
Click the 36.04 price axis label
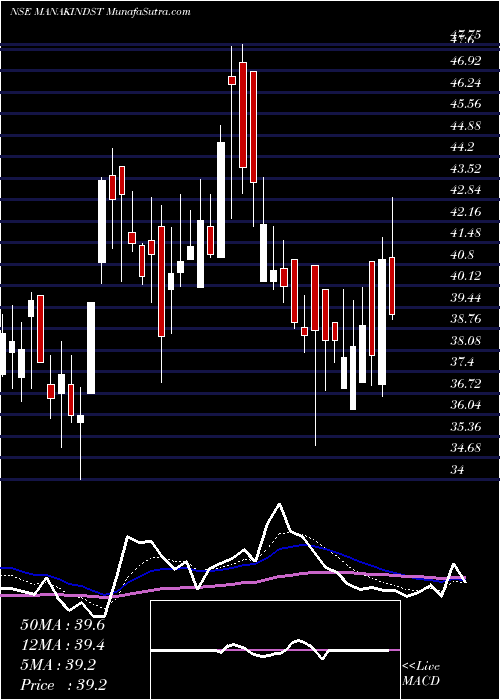(466, 405)
